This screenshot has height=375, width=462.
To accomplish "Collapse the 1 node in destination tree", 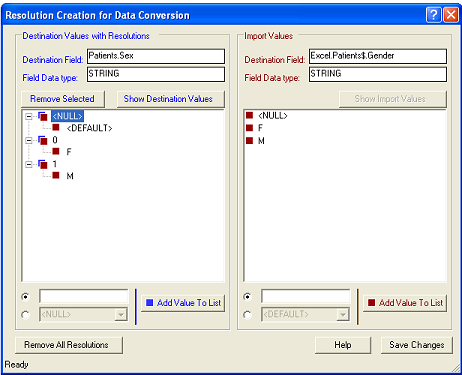I will point(29,164).
